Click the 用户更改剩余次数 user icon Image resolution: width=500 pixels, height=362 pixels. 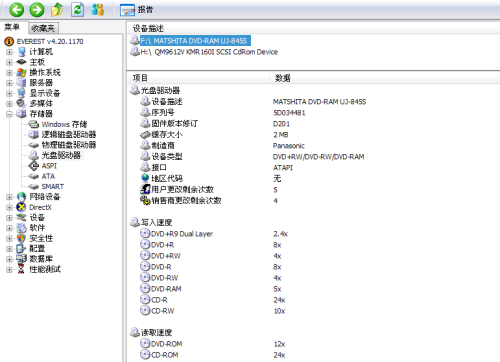coord(145,189)
